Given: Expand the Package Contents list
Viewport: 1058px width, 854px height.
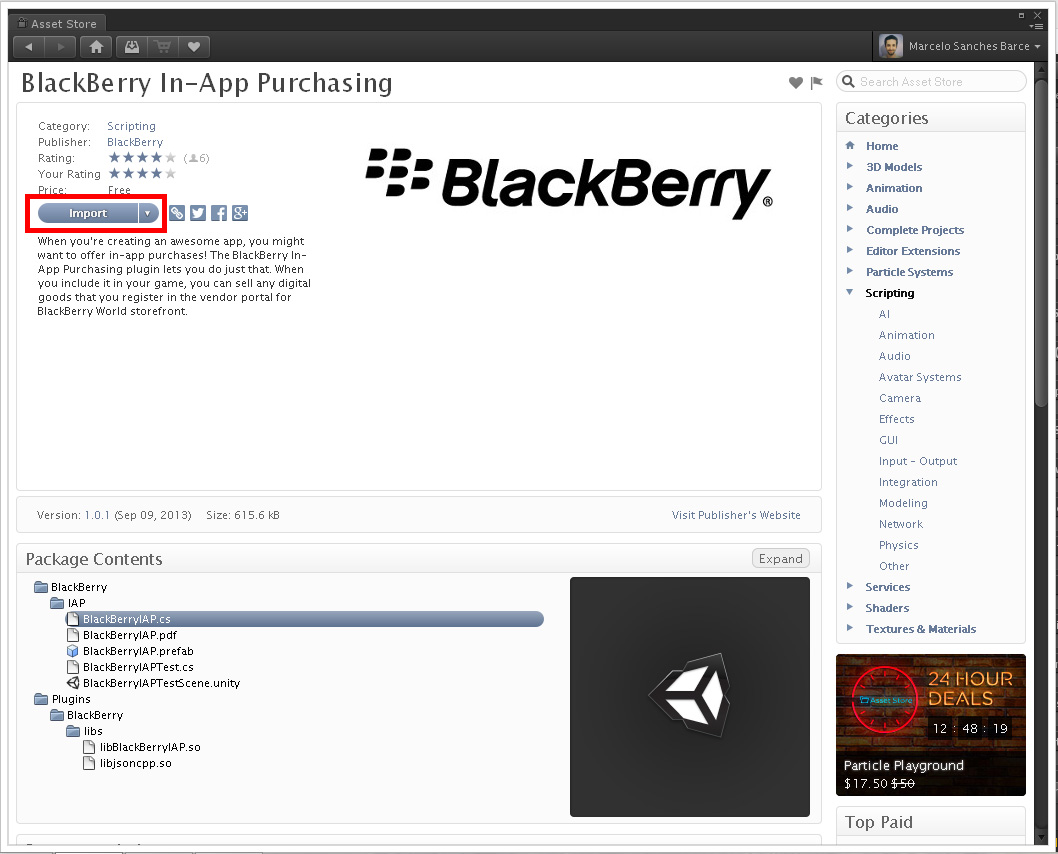Looking at the screenshot, I should point(781,559).
